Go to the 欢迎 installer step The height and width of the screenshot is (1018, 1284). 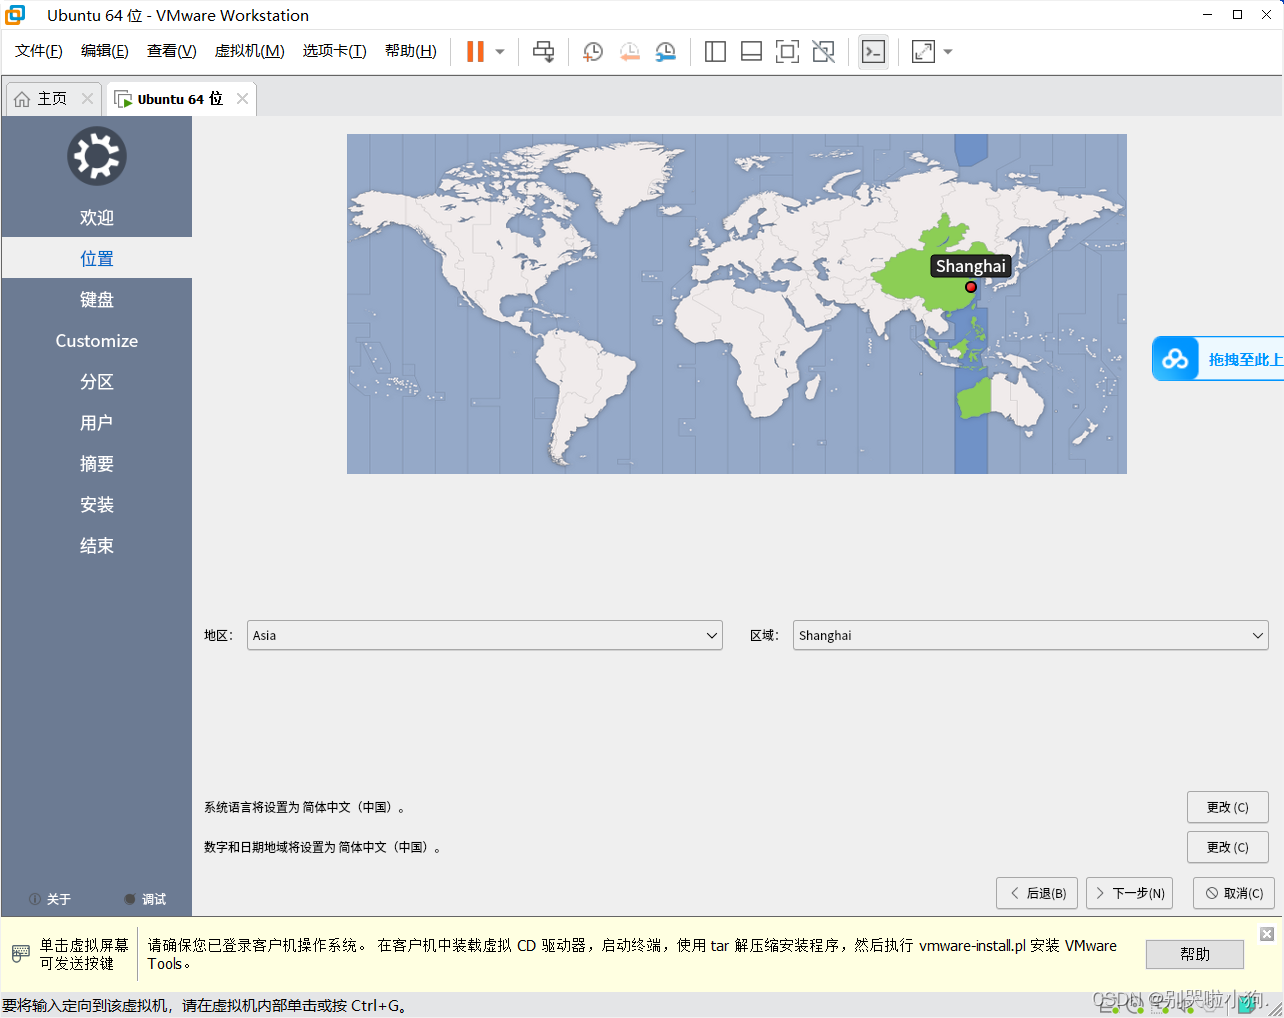coord(97,217)
